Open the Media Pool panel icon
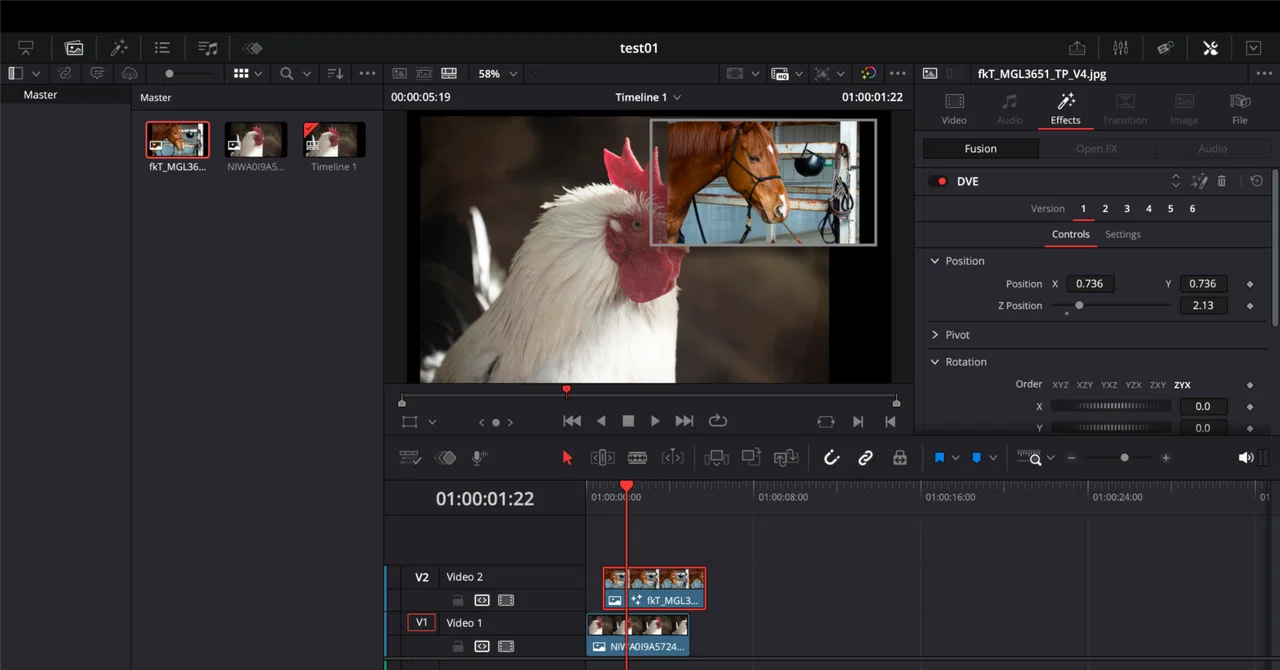Image resolution: width=1280 pixels, height=670 pixels. pos(74,48)
